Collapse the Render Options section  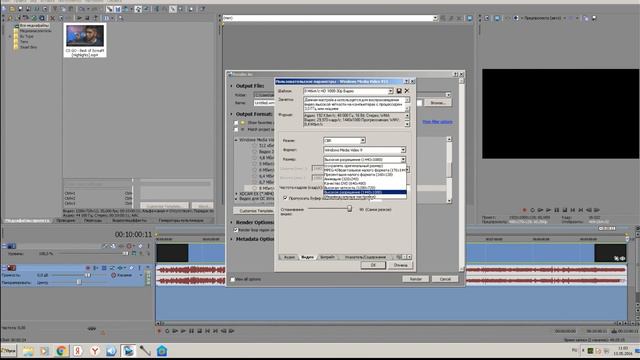(231, 222)
